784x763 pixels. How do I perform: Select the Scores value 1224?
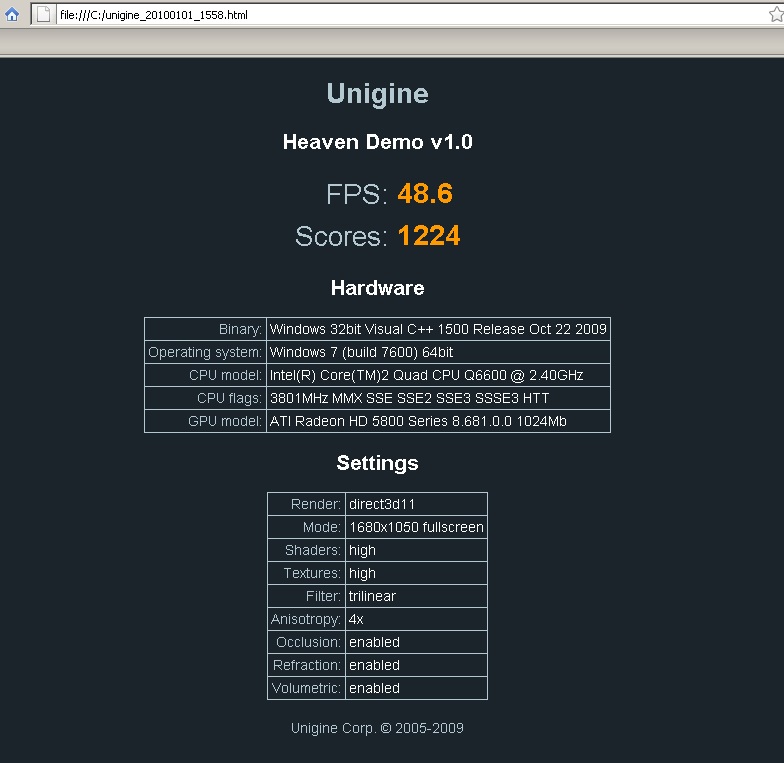click(428, 236)
